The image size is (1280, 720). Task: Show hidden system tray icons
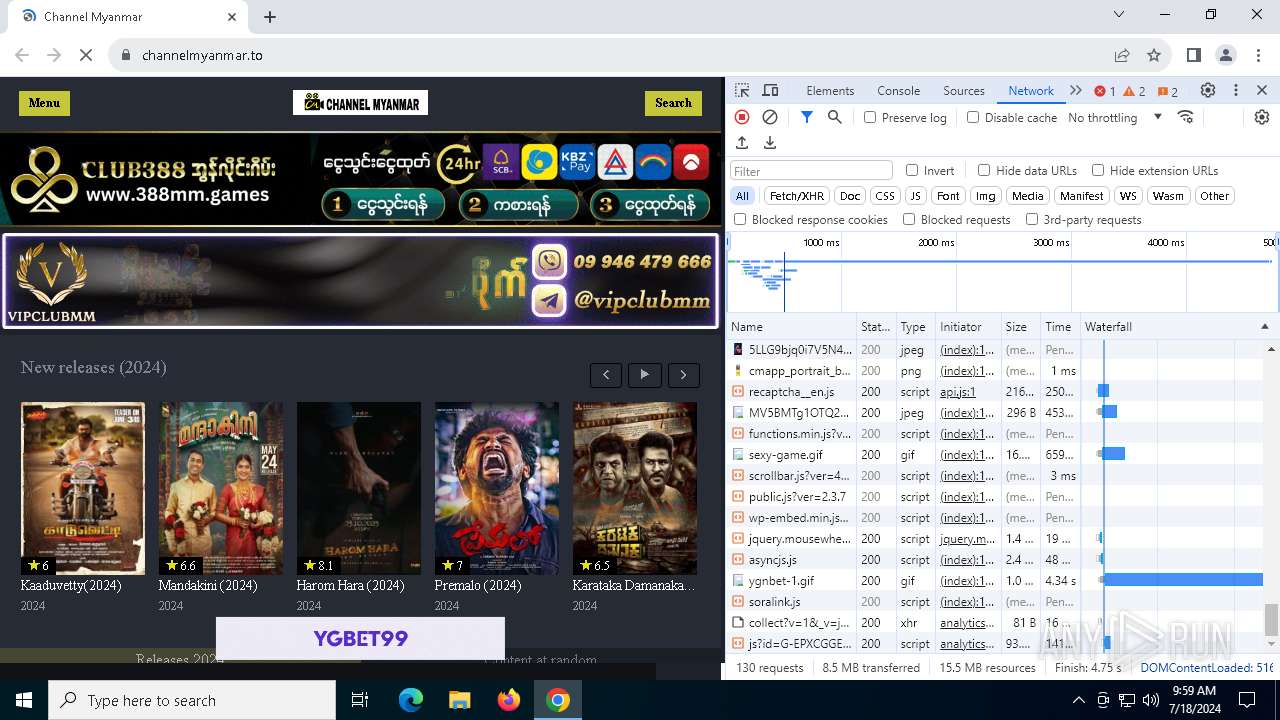(x=1078, y=700)
